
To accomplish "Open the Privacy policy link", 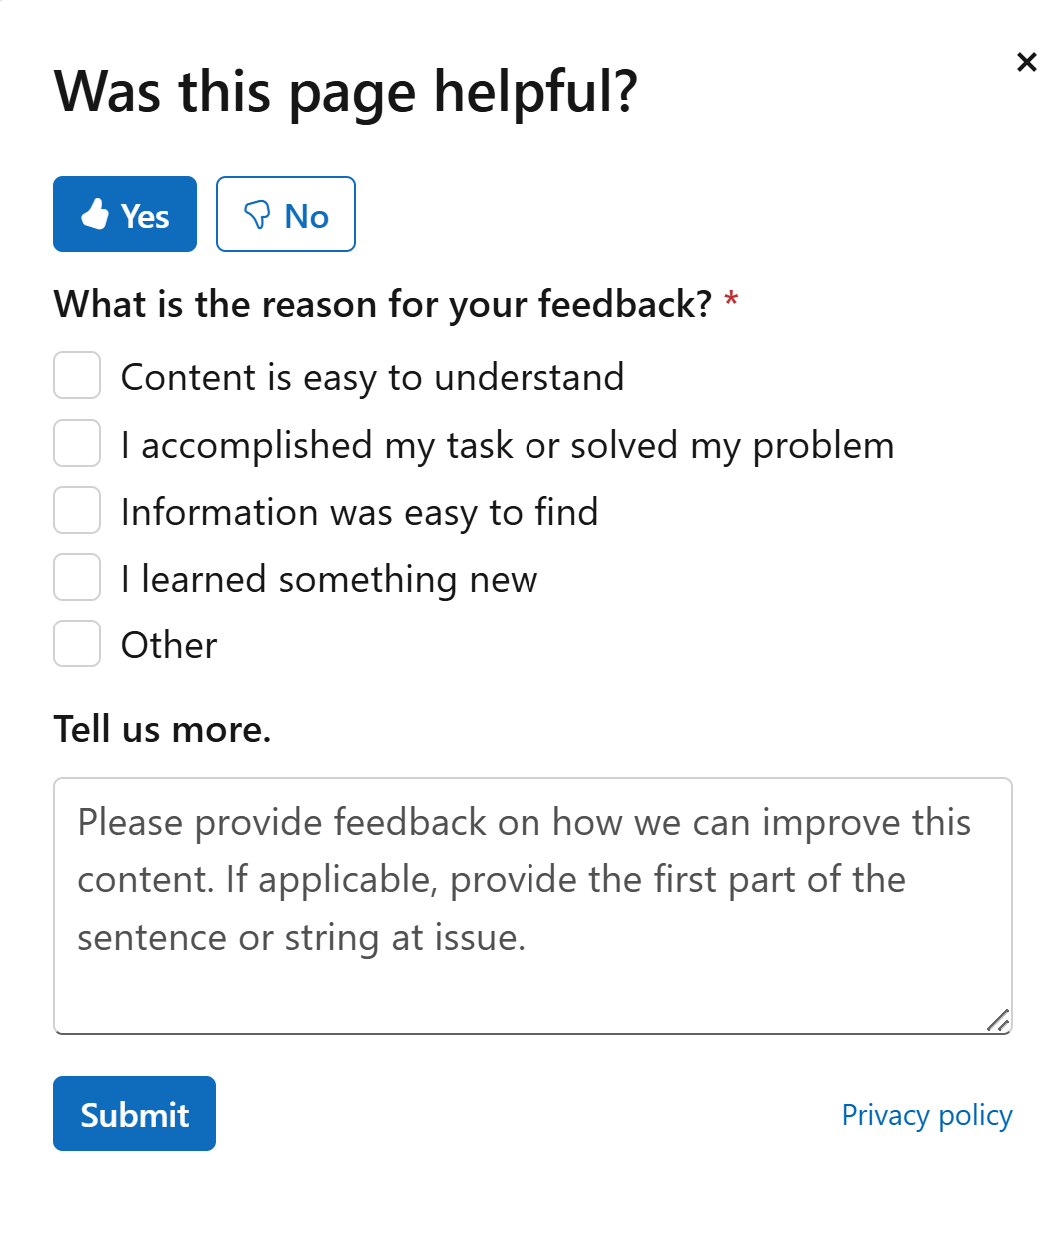I will point(926,1114).
